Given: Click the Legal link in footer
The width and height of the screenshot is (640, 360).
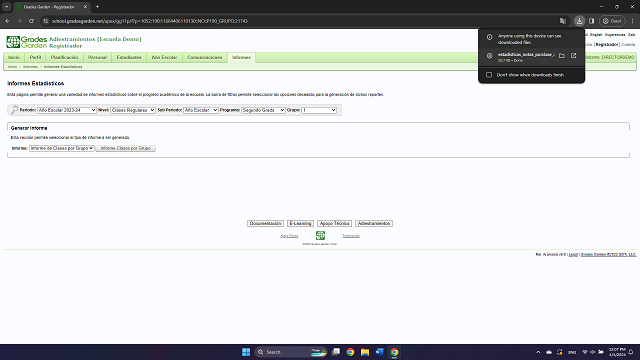Looking at the screenshot, I should click(573, 254).
